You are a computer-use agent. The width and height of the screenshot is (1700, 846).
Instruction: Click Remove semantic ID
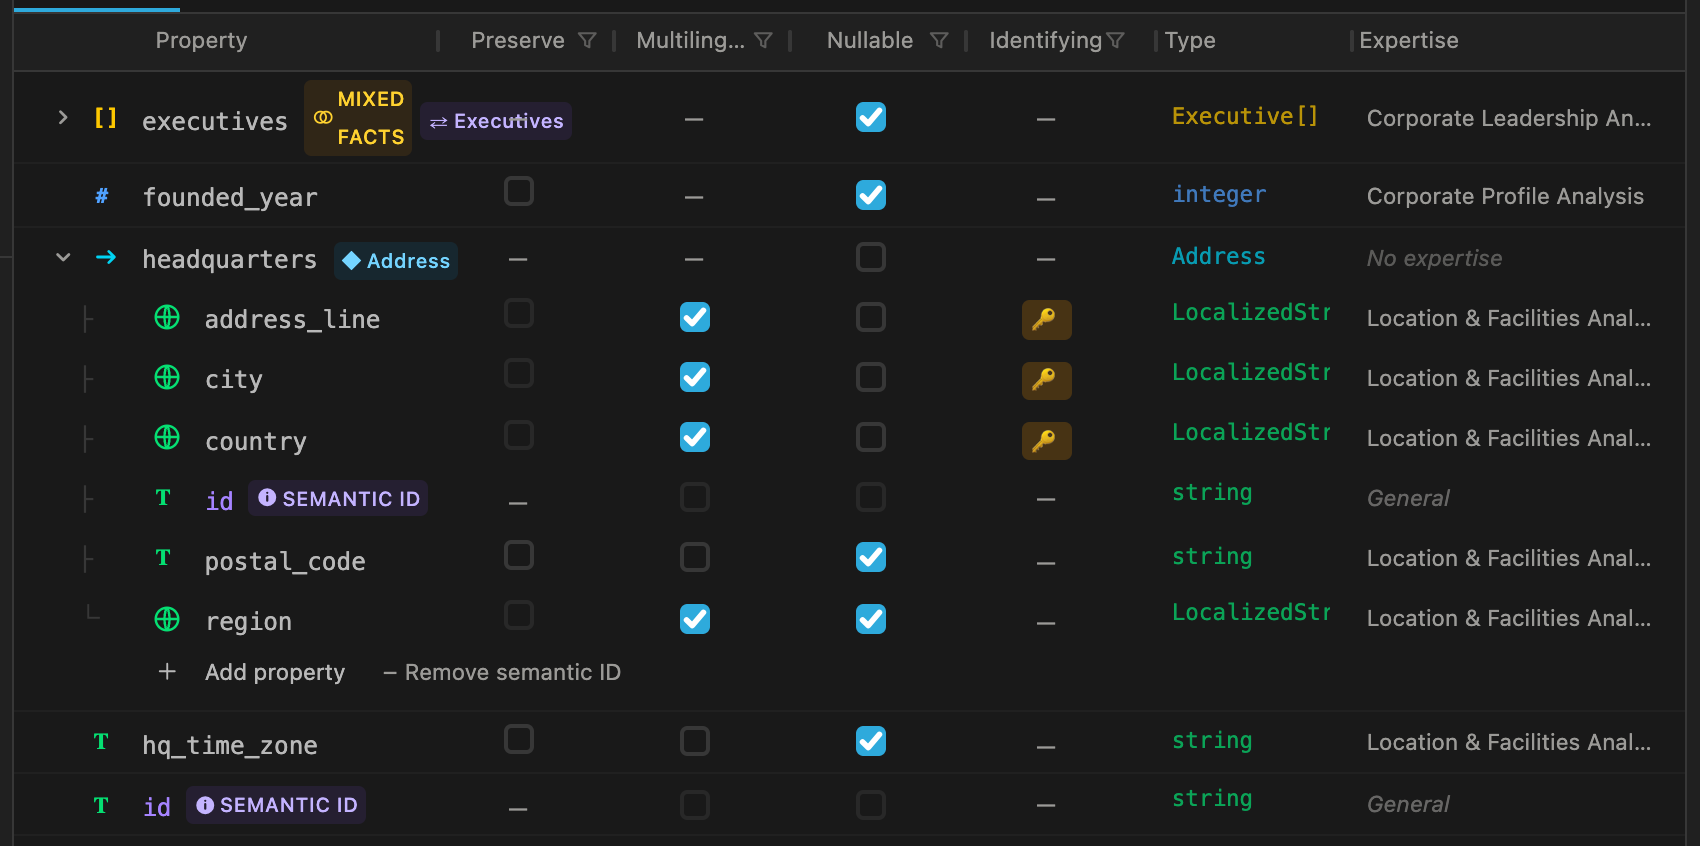pyautogui.click(x=502, y=672)
